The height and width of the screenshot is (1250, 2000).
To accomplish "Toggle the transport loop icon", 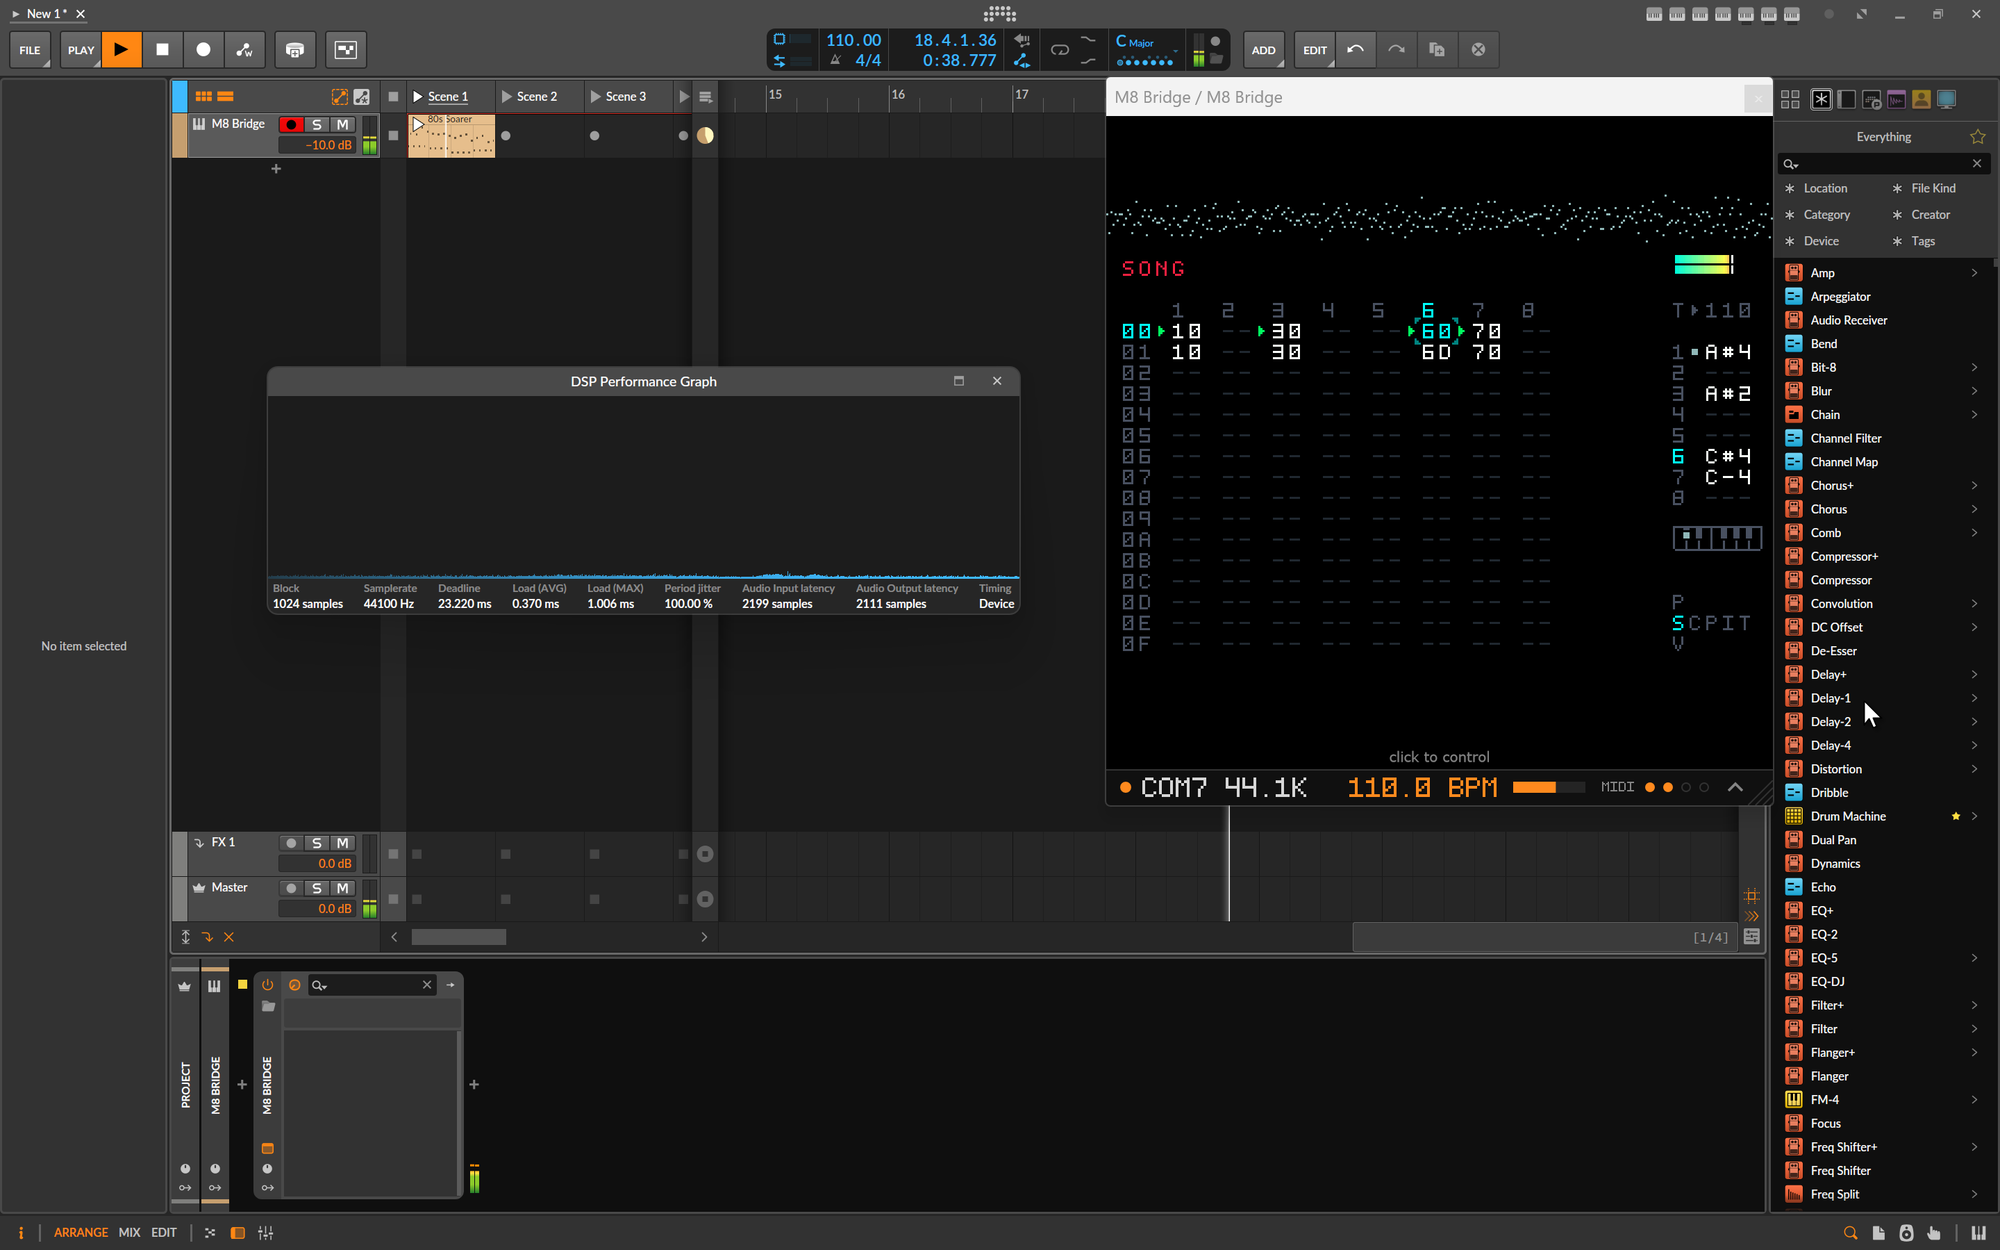I will (x=1060, y=49).
